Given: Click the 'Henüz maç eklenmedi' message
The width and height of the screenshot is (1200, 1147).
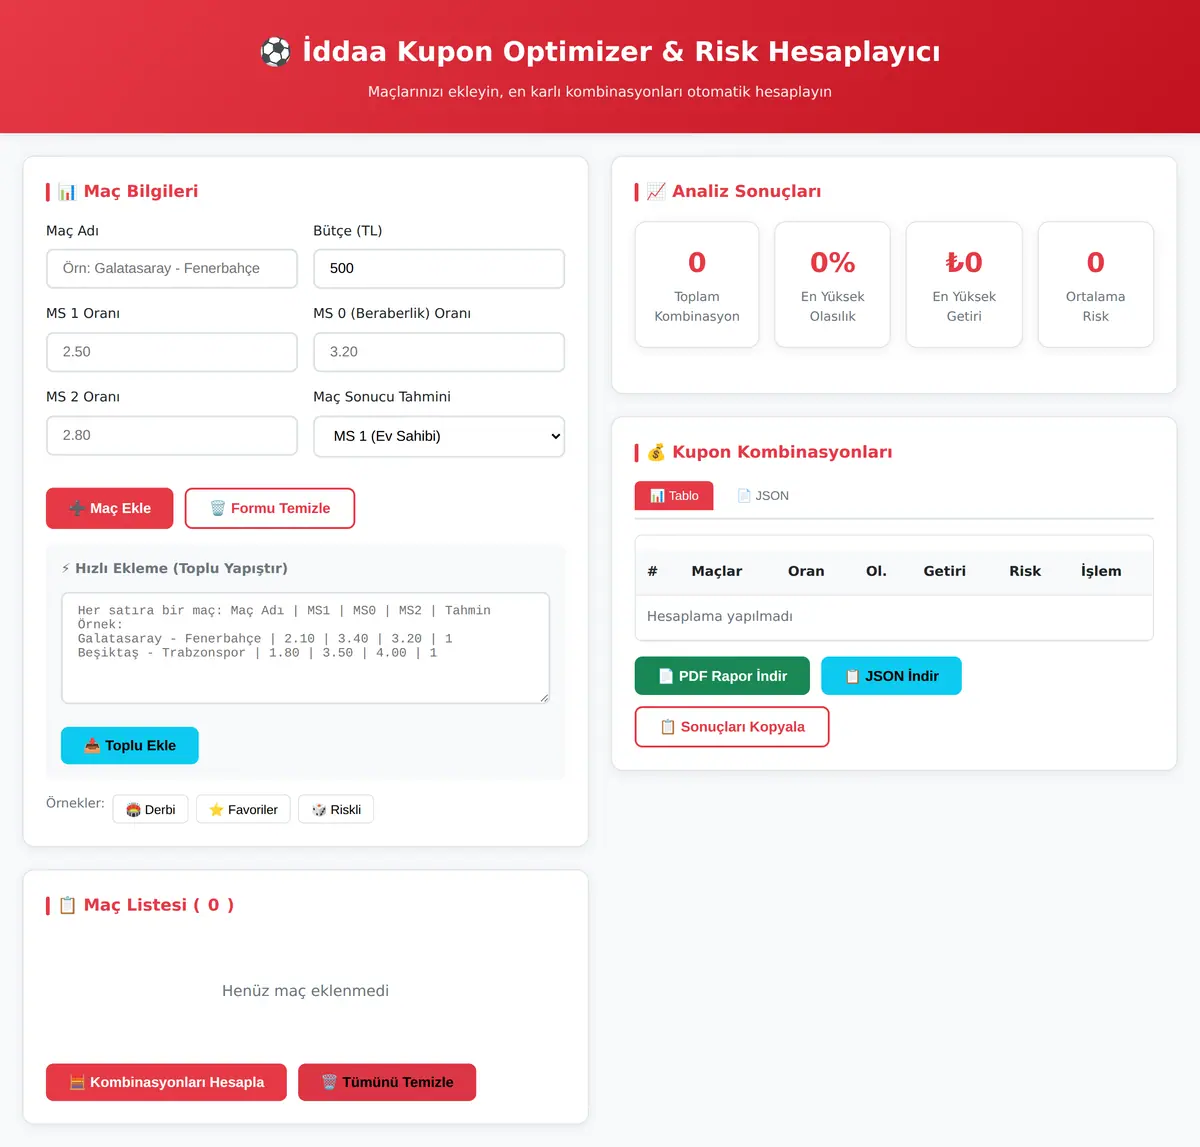Looking at the screenshot, I should (x=305, y=991).
